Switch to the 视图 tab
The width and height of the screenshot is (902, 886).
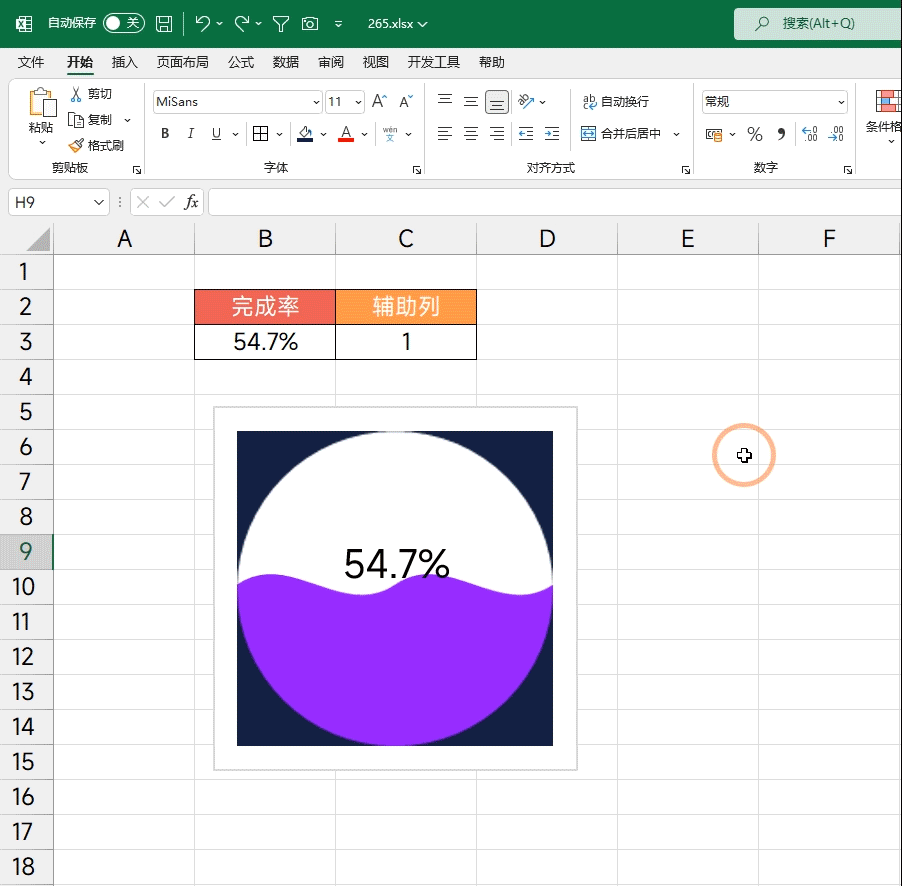pyautogui.click(x=376, y=62)
